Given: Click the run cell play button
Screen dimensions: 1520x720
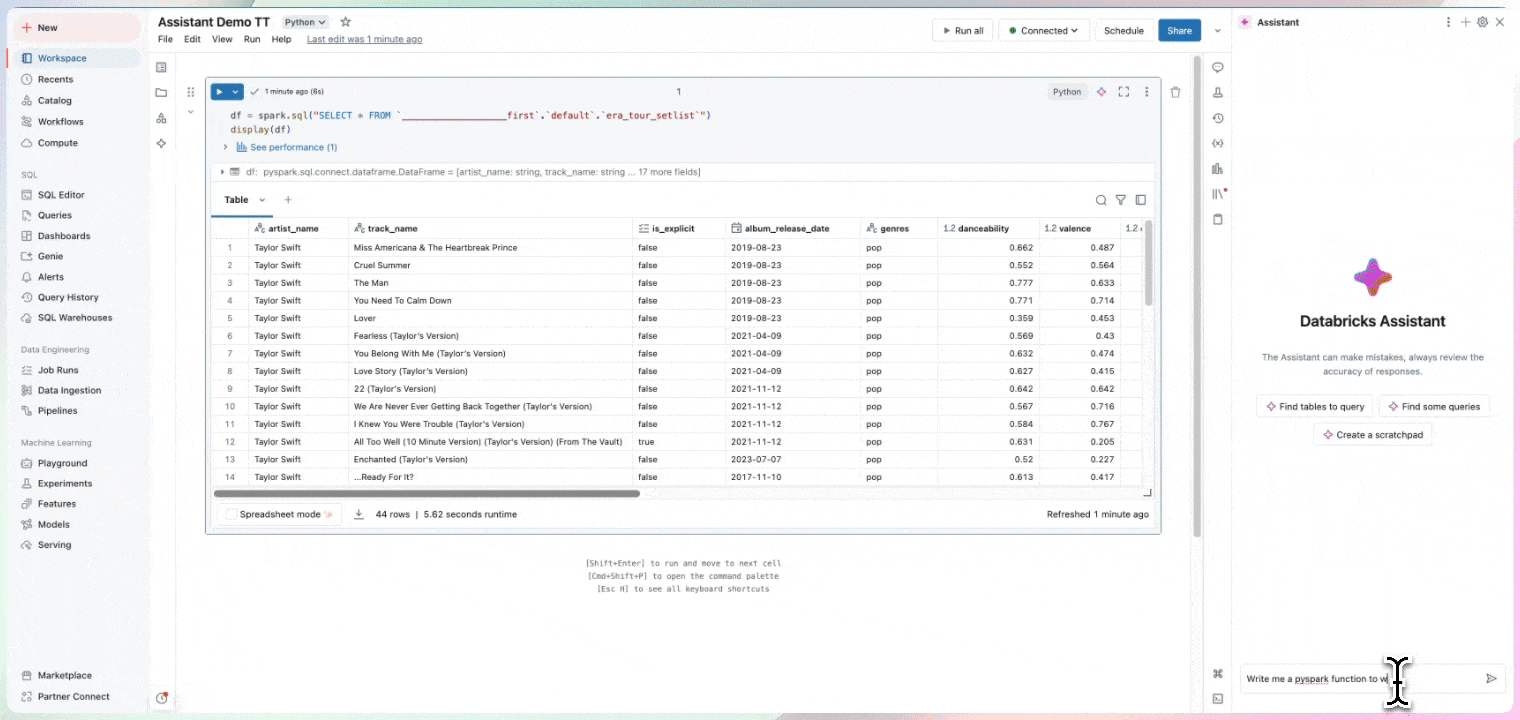Looking at the screenshot, I should click(x=220, y=92).
